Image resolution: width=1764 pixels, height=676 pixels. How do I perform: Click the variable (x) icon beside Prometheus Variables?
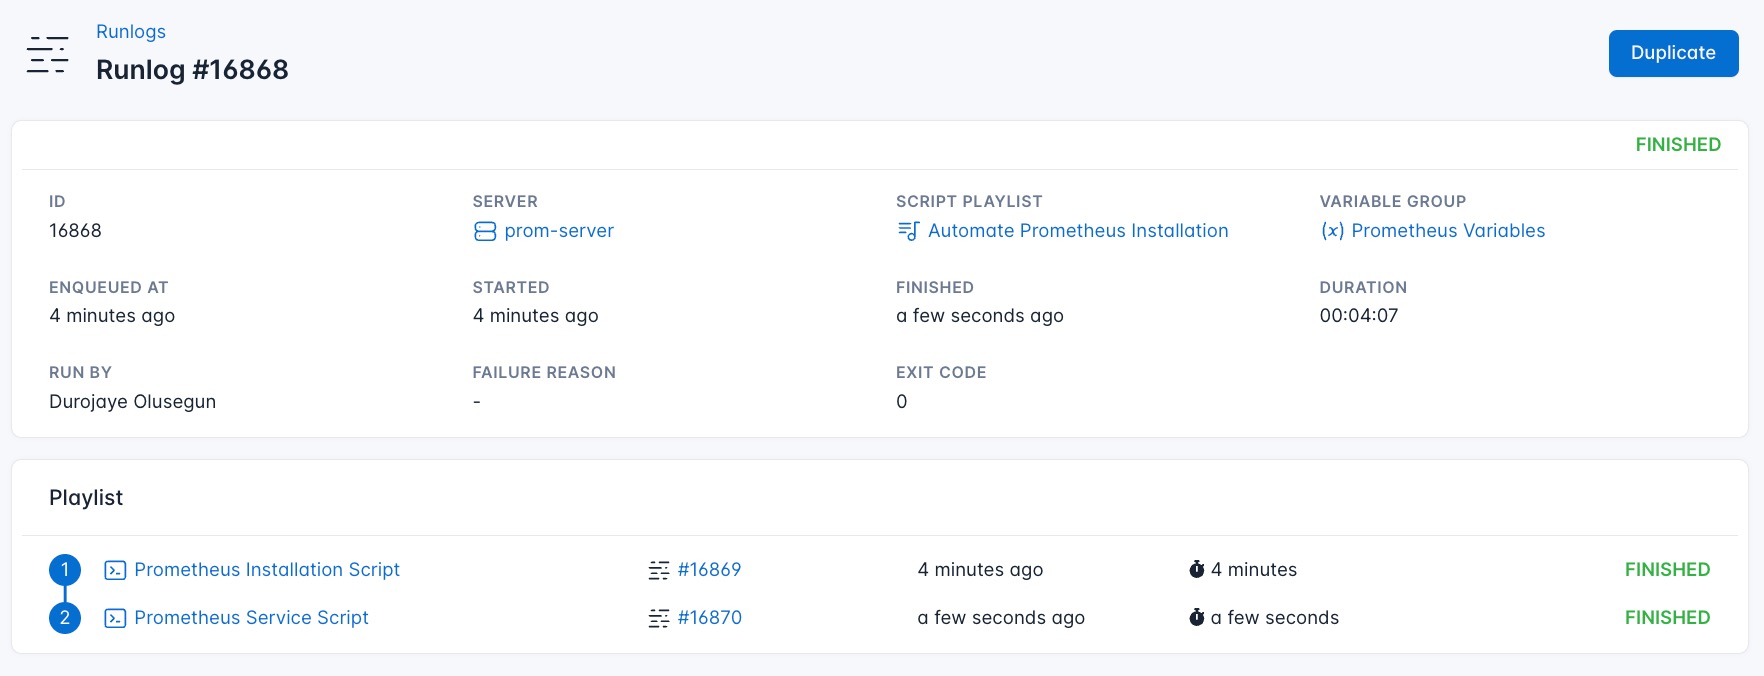(x=1332, y=231)
